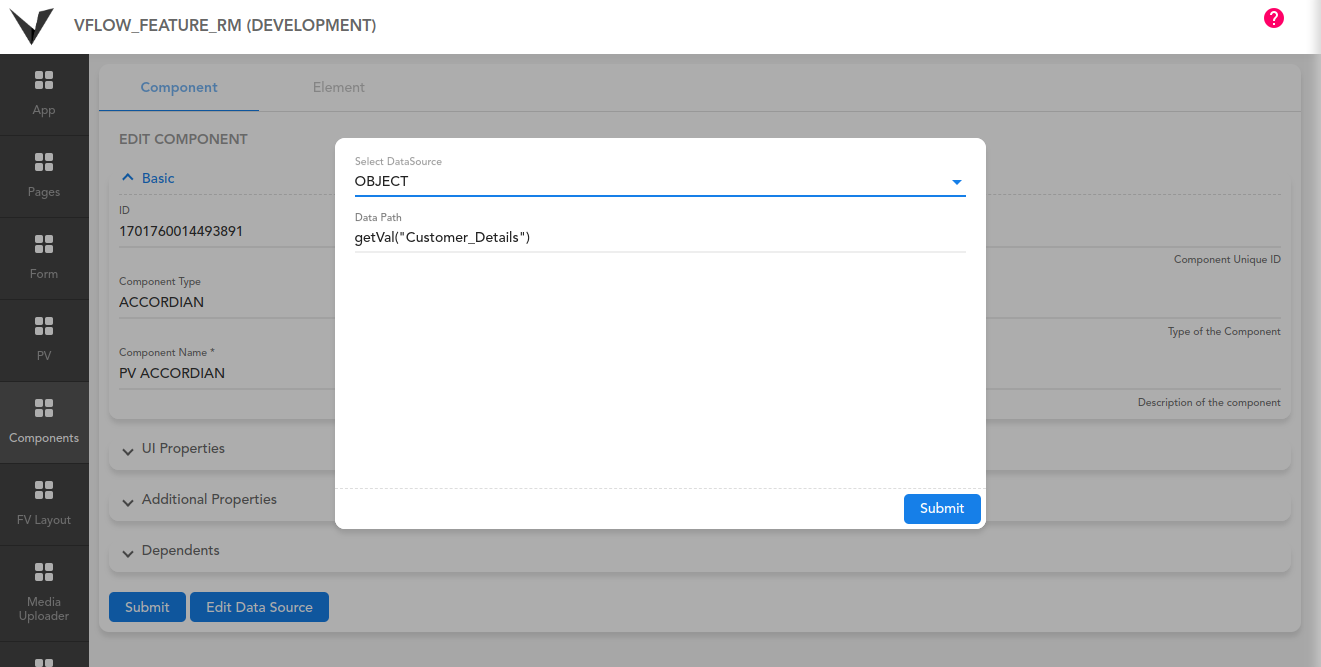Click the Type of the Component hint
The height and width of the screenshot is (667, 1321).
coord(1224,332)
